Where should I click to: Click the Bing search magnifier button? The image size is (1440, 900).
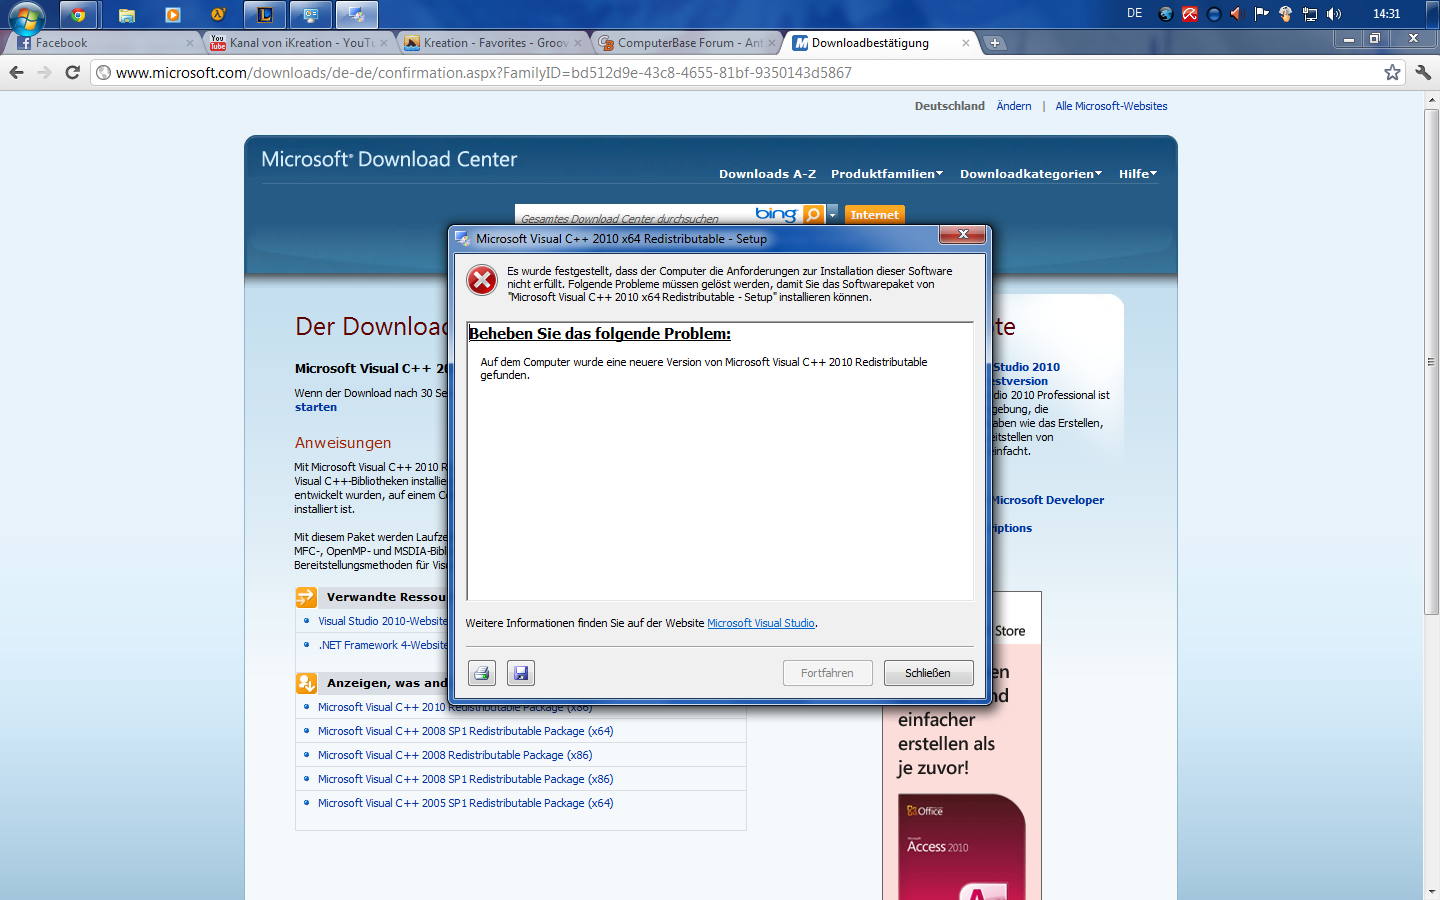[x=813, y=214]
